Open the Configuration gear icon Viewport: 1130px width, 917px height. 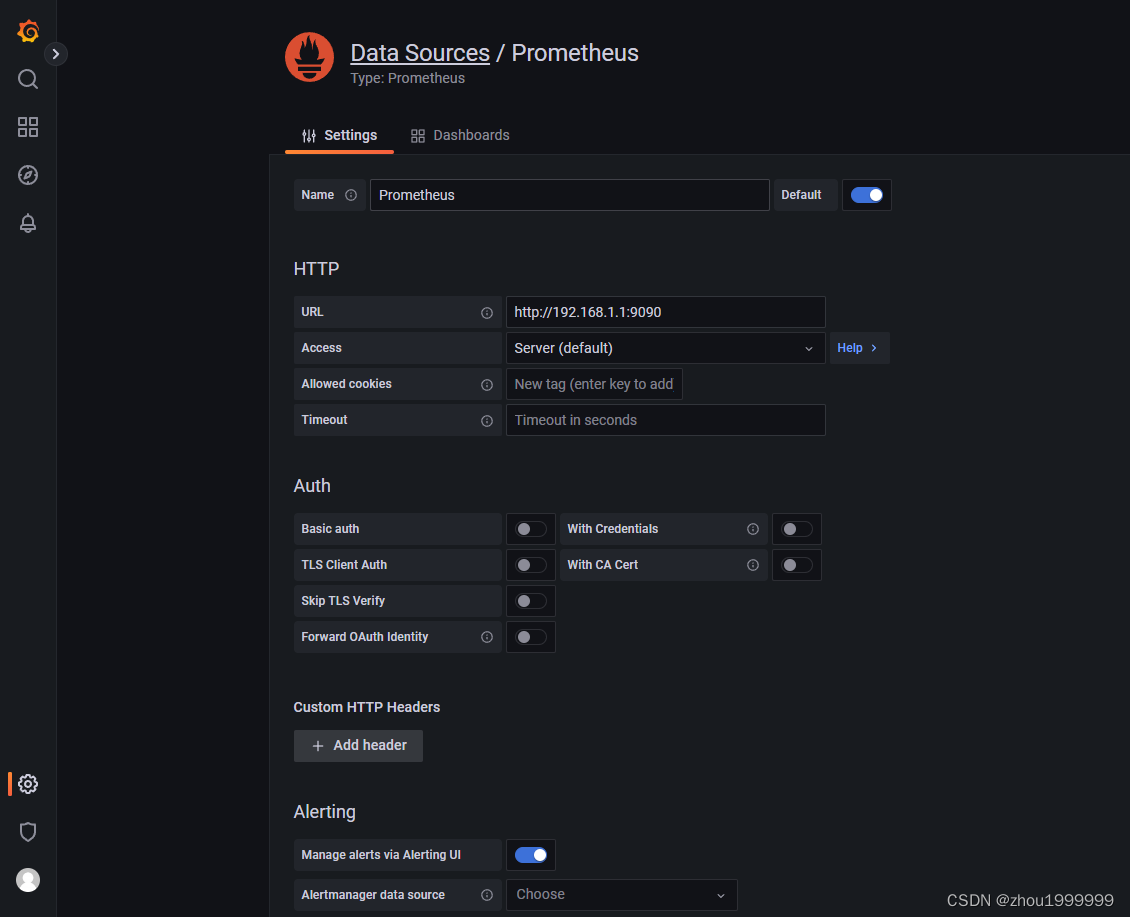[28, 784]
